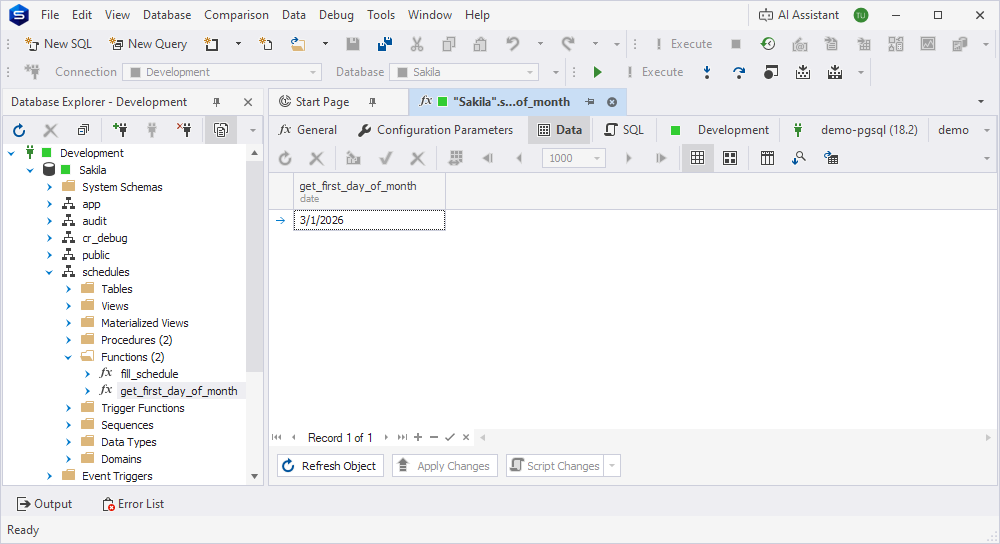
Task: Close the get_first_day_of_month document tab
Action: pos(612,102)
